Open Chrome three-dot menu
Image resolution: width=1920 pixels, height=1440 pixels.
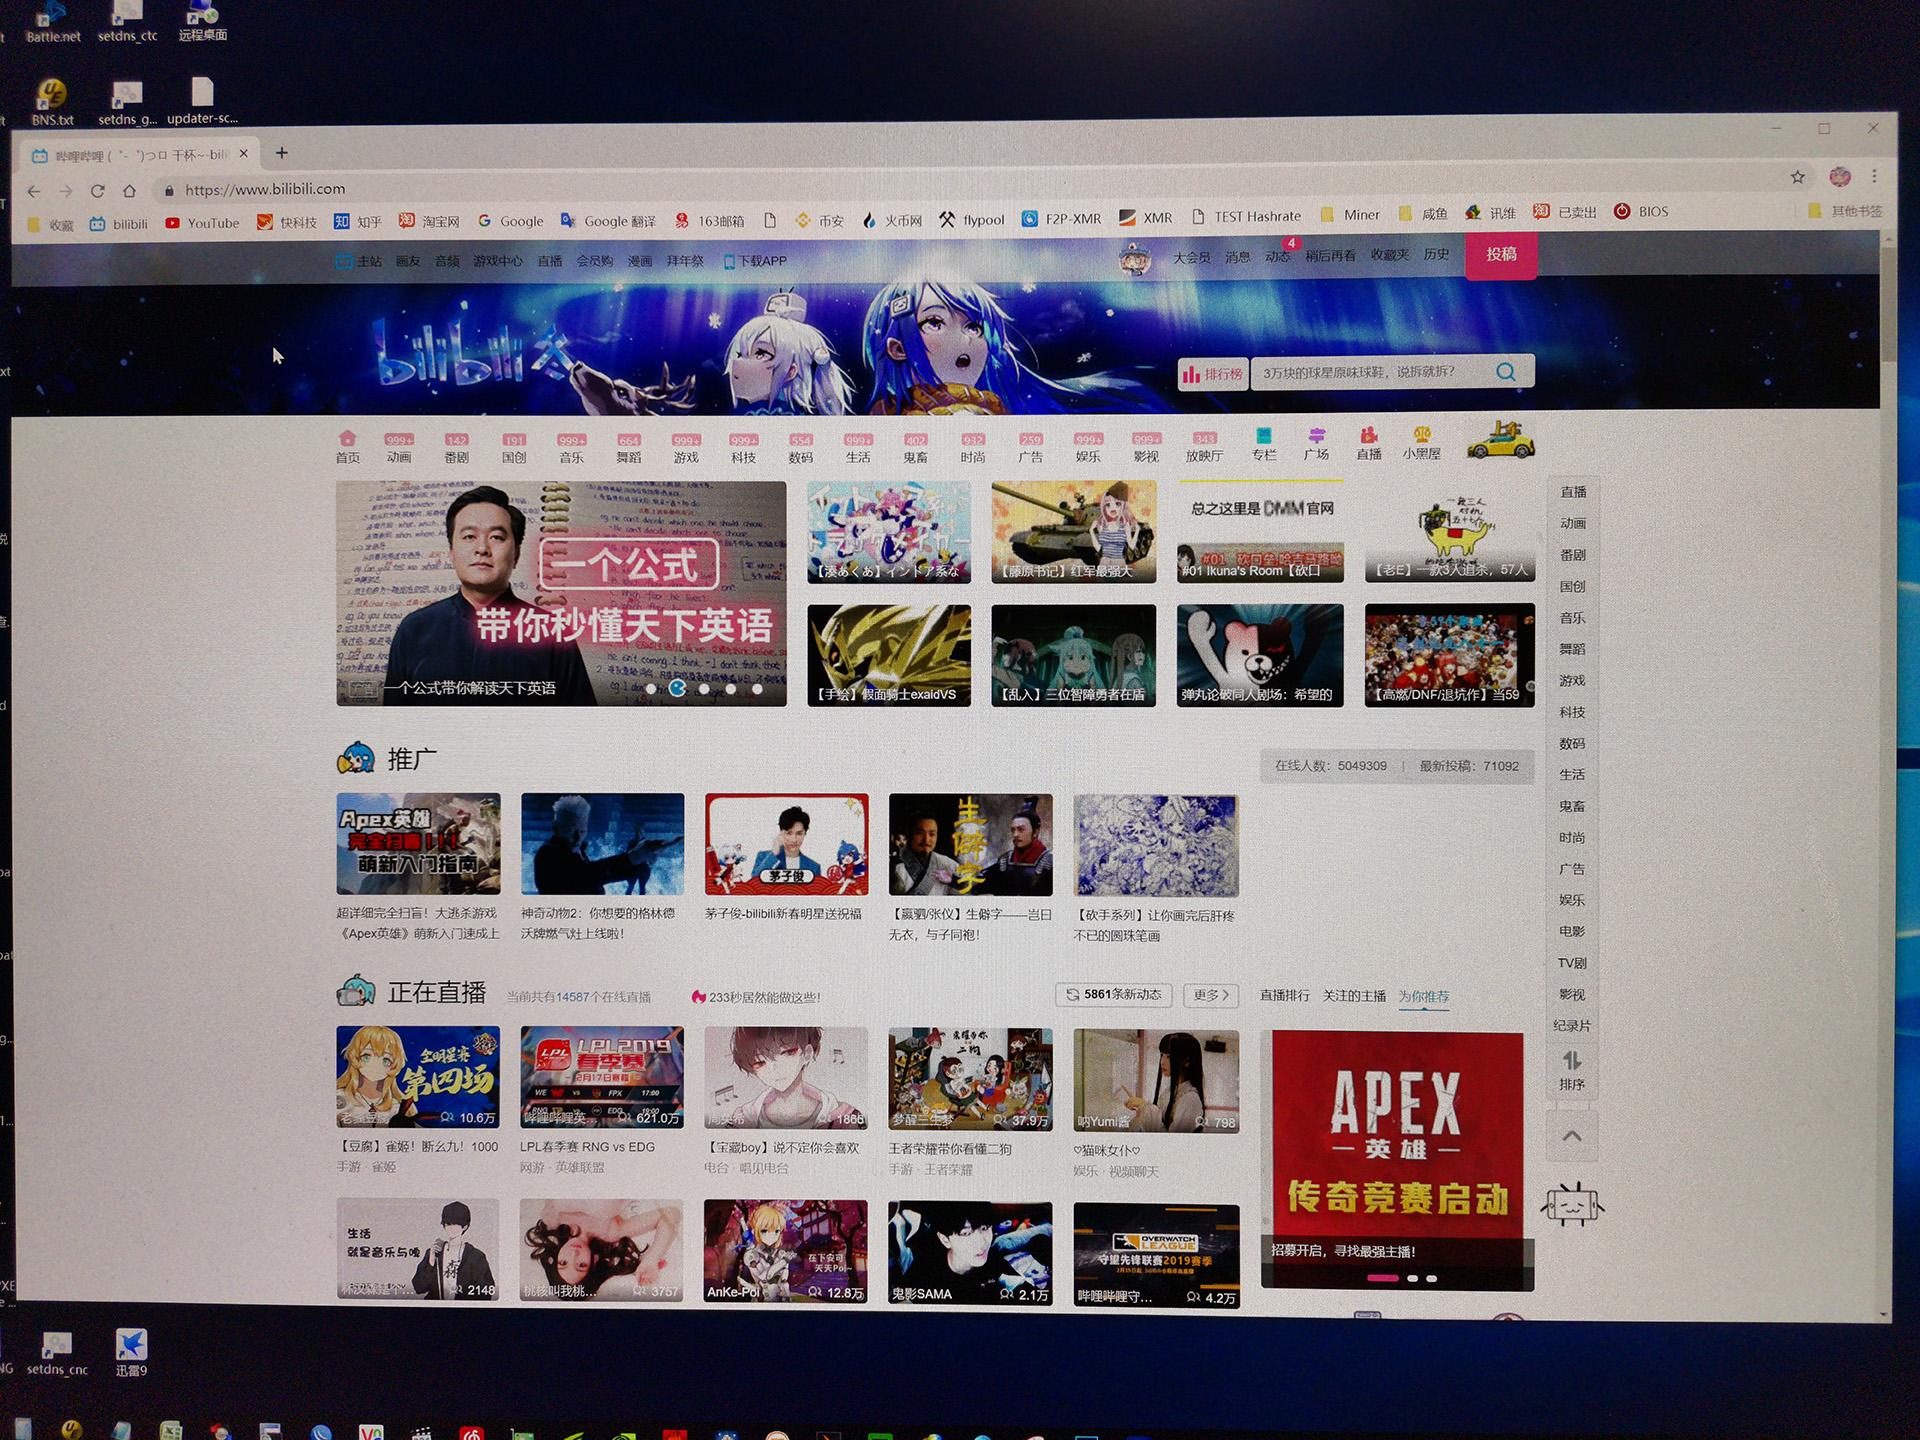click(x=1874, y=176)
